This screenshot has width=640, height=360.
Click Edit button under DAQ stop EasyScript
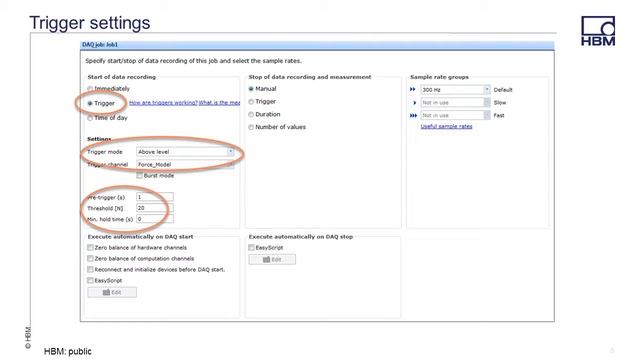(272, 260)
